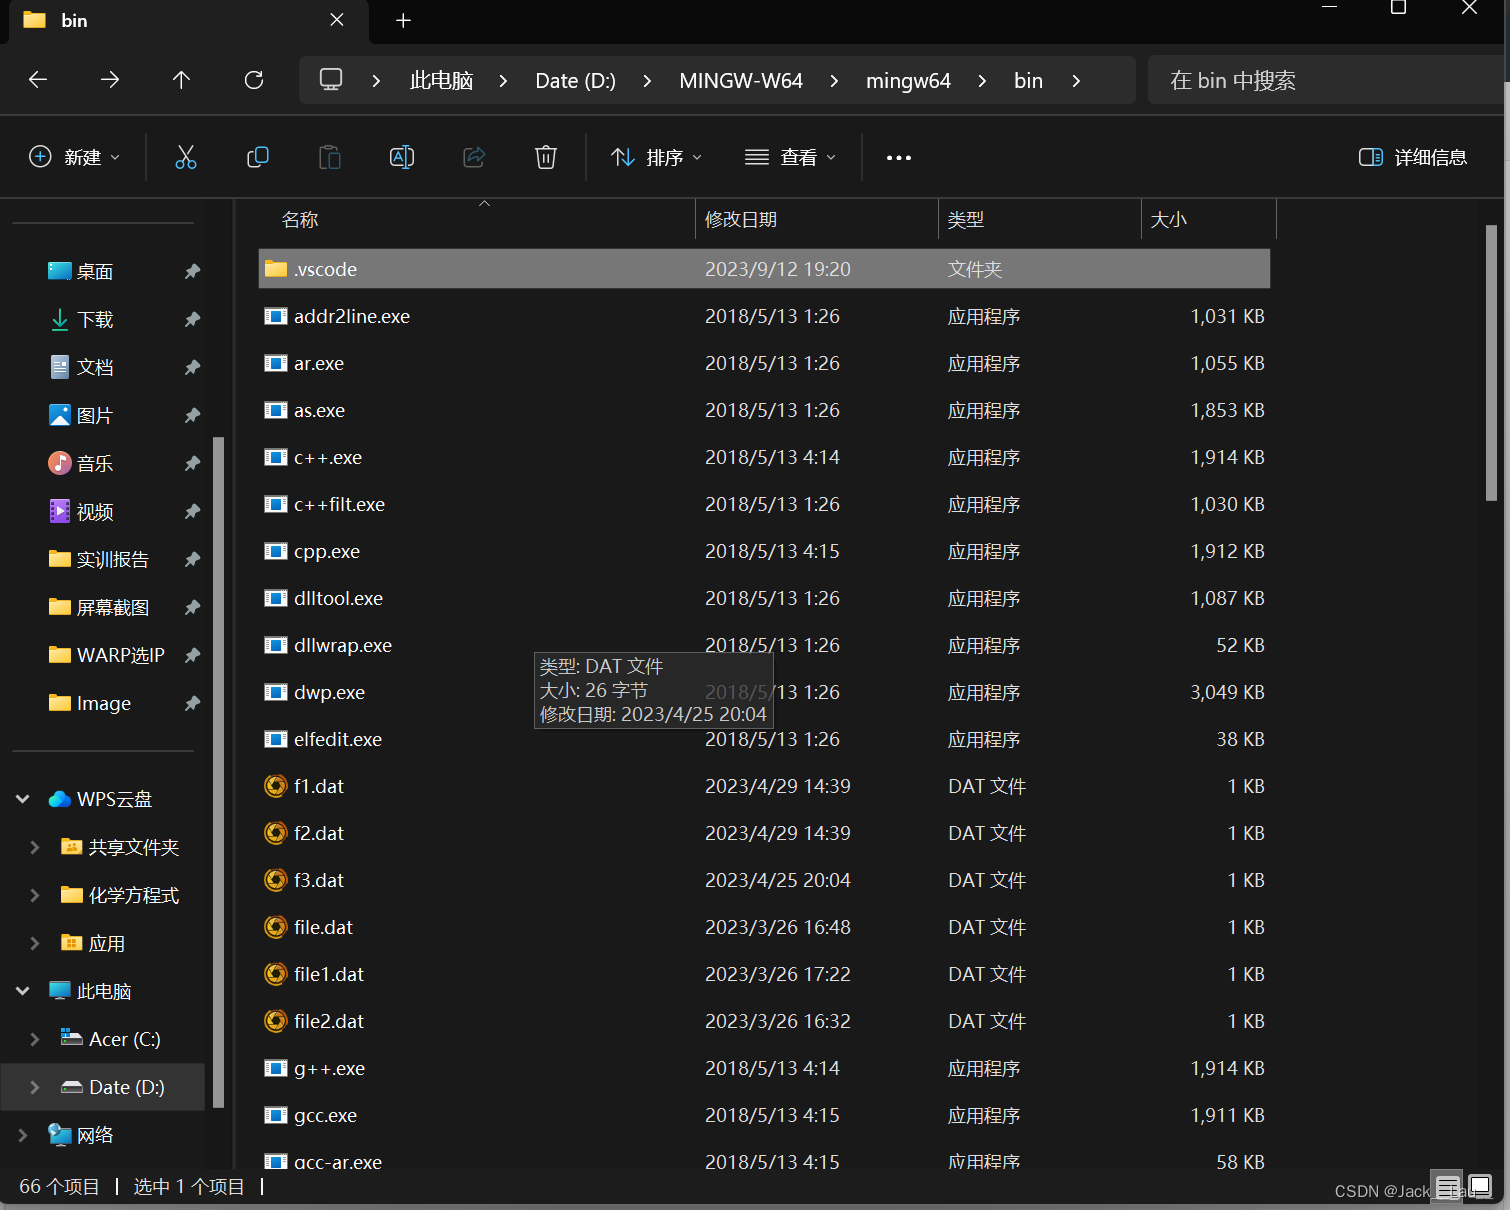The width and height of the screenshot is (1510, 1210).
Task: Expand the Date (D:) drive node
Action: point(35,1087)
